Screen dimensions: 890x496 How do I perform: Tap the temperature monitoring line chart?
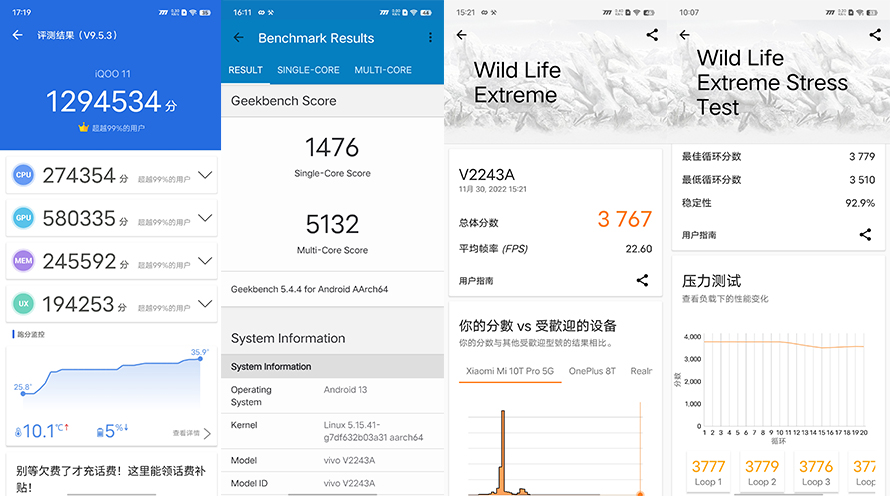[x=111, y=379]
